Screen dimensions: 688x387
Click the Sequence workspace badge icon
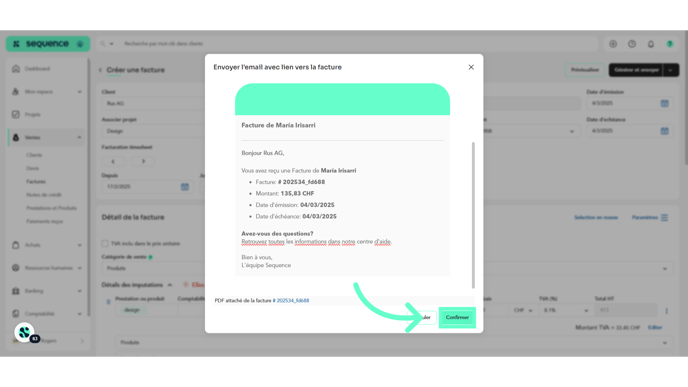coord(80,44)
